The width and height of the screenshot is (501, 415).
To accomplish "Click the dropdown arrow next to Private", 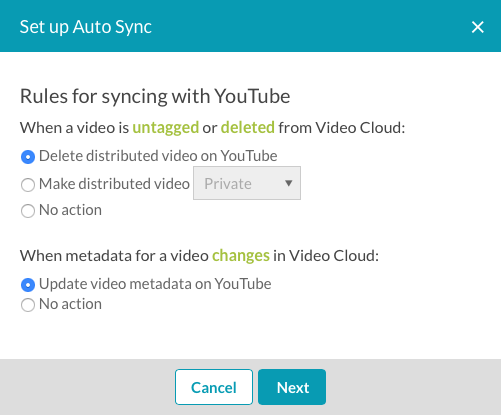I will 289,183.
